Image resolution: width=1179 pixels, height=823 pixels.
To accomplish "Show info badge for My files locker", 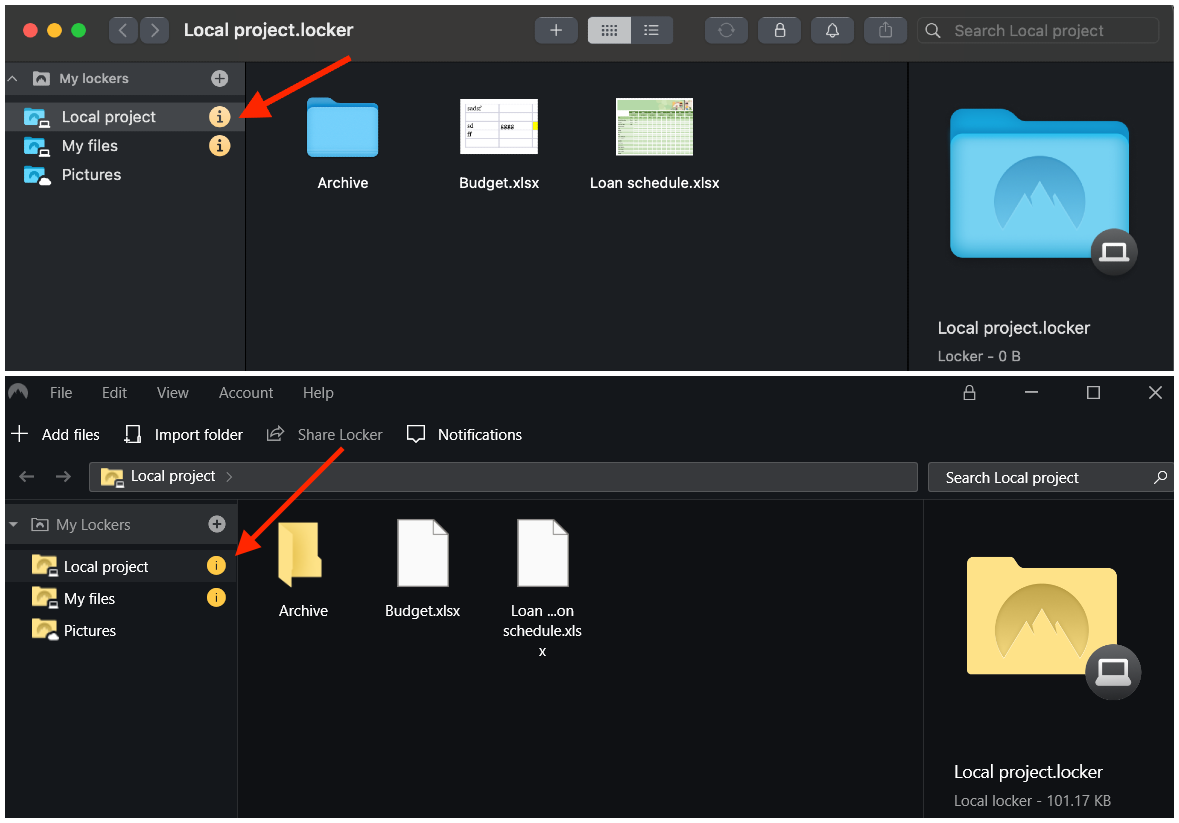I will click(219, 145).
